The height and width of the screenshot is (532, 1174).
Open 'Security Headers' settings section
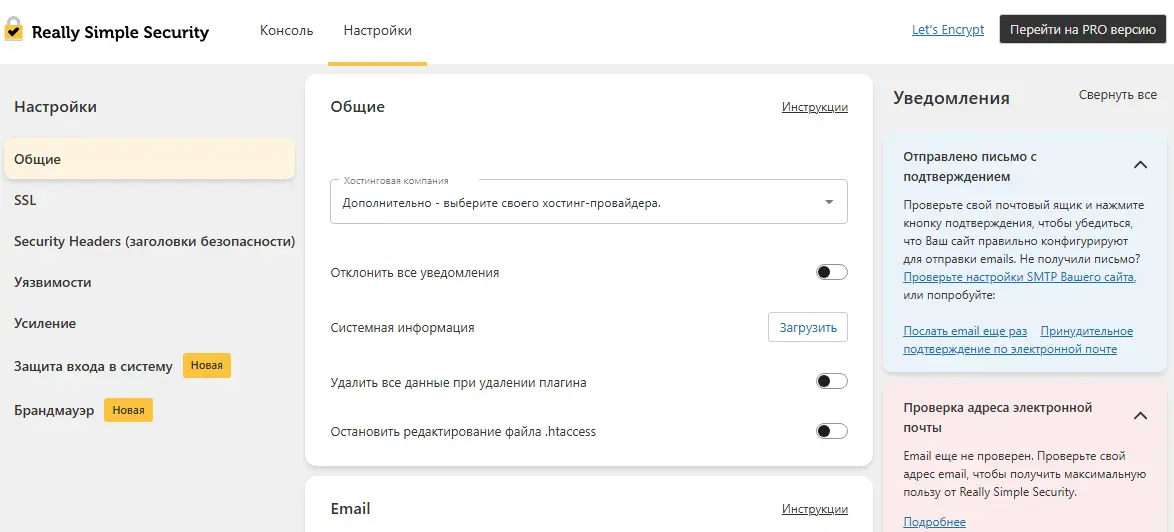(x=154, y=241)
